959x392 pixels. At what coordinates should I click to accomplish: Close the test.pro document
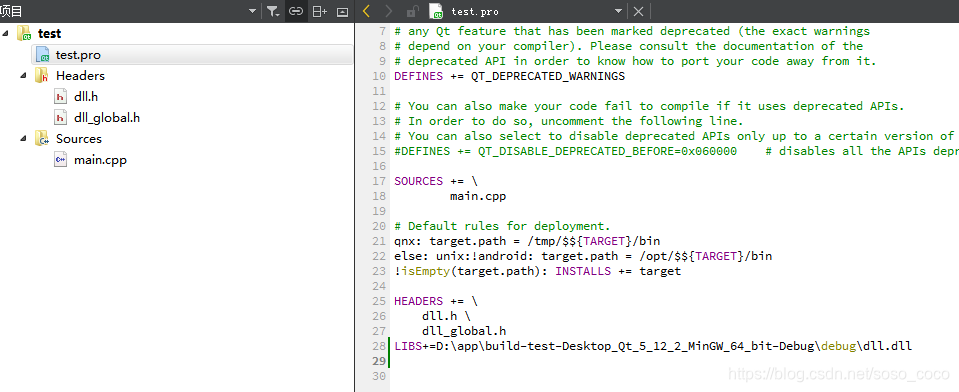638,11
